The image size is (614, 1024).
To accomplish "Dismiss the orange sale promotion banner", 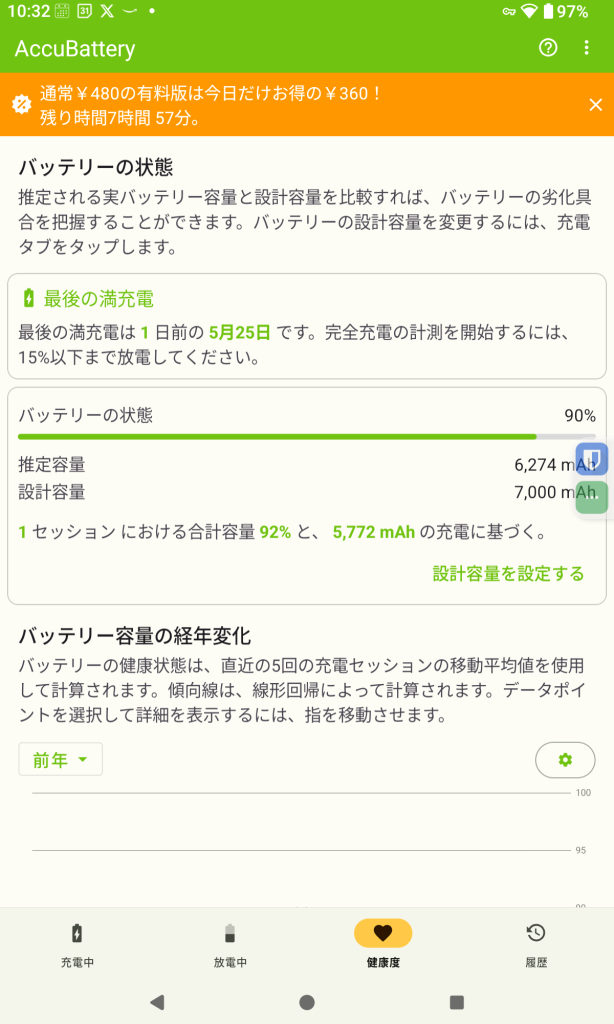I will (x=595, y=105).
